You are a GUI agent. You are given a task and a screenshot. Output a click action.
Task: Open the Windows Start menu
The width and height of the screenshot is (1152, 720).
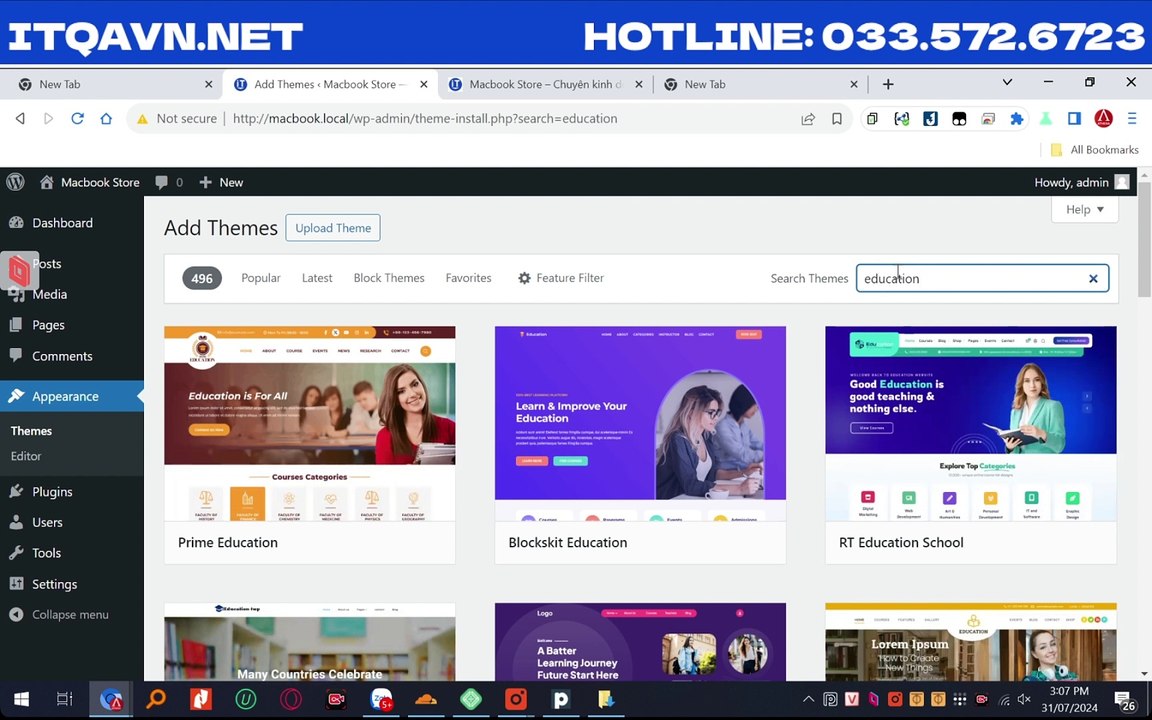pyautogui.click(x=21, y=699)
